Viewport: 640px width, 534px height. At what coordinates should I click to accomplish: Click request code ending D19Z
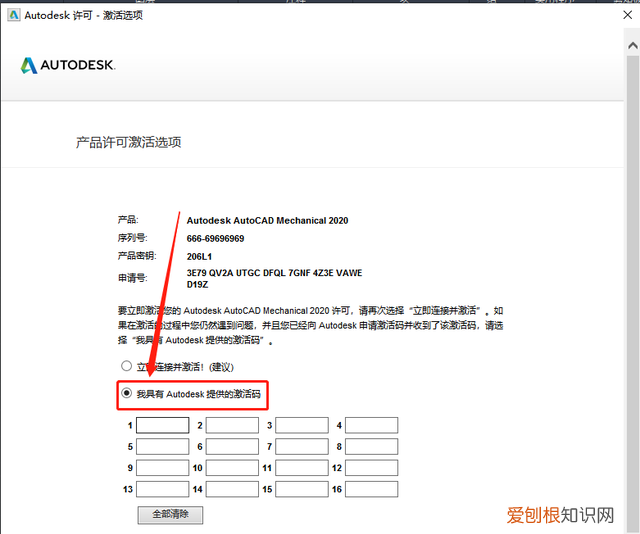coord(198,285)
